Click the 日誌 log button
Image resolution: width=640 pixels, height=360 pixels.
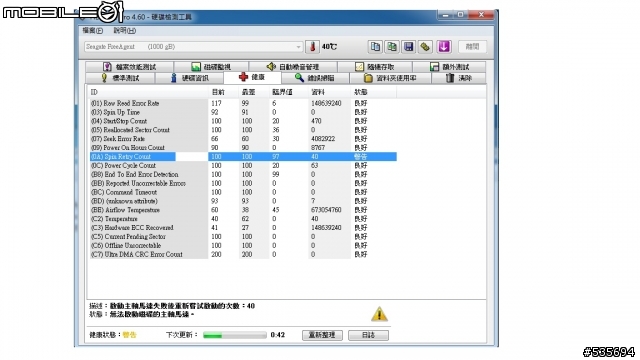tap(368, 335)
